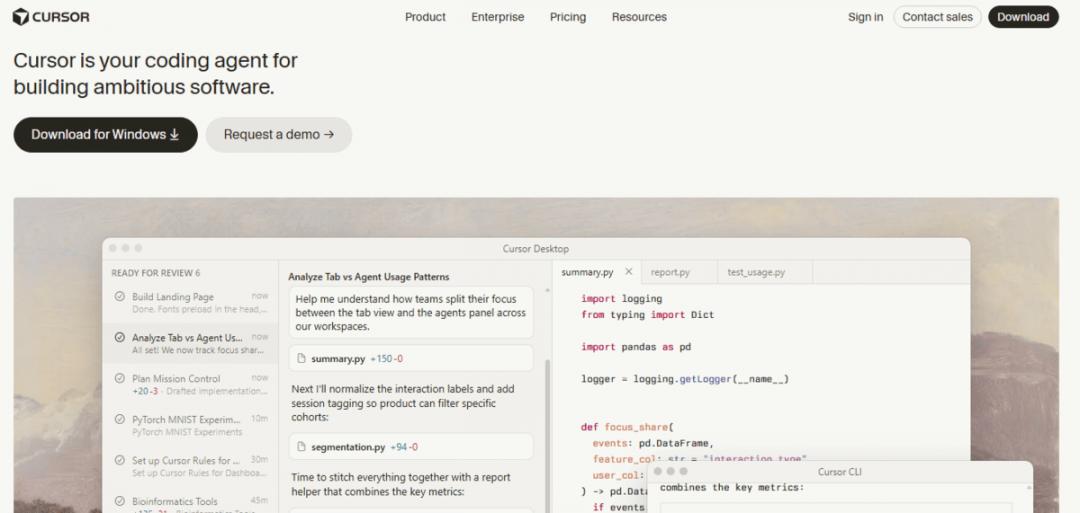Image resolution: width=1080 pixels, height=513 pixels.
Task: Click check icon beside Build Landing Page
Action: (x=119, y=297)
